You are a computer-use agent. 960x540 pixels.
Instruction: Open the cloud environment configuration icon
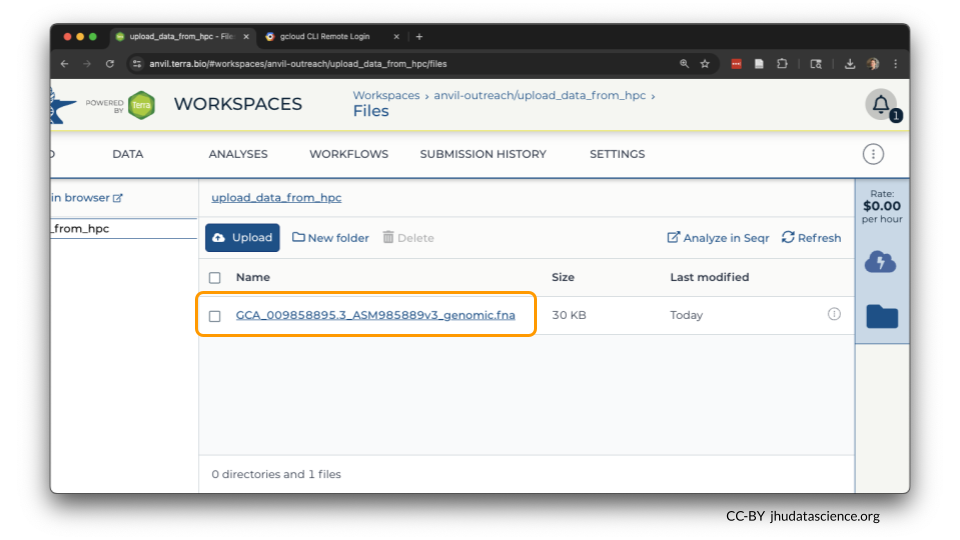point(880,262)
